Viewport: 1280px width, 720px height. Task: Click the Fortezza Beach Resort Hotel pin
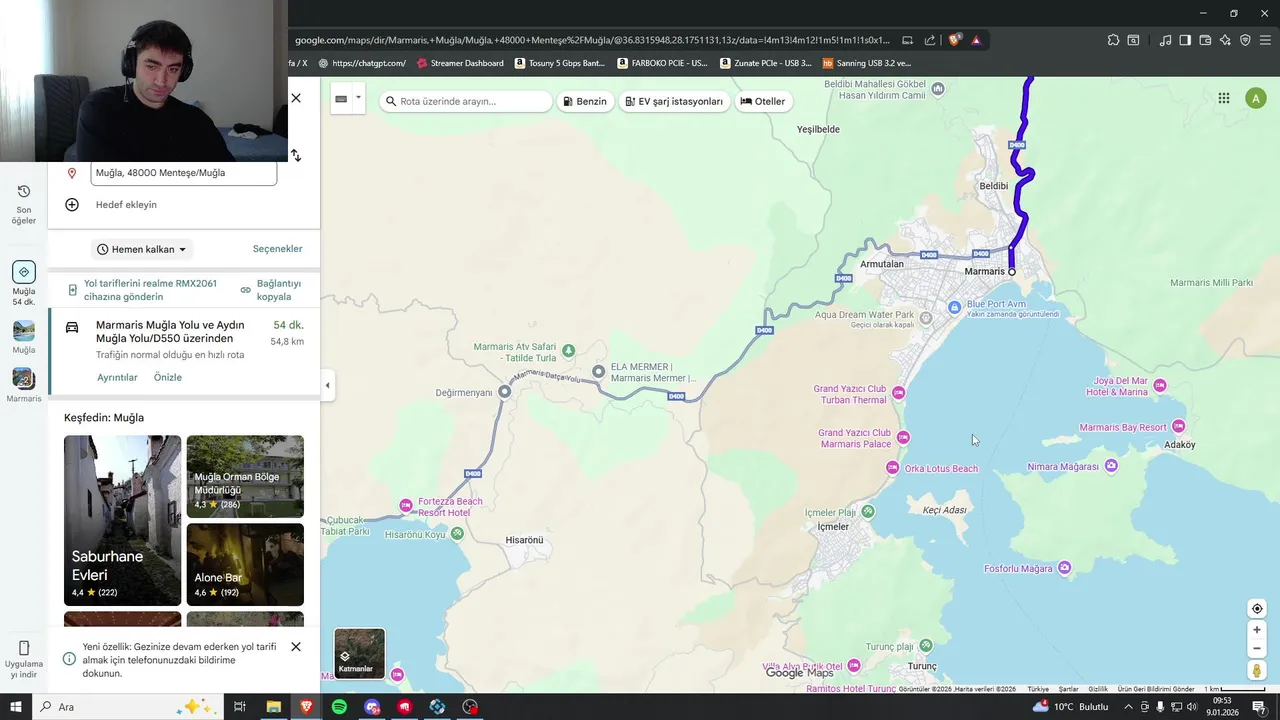(405, 506)
